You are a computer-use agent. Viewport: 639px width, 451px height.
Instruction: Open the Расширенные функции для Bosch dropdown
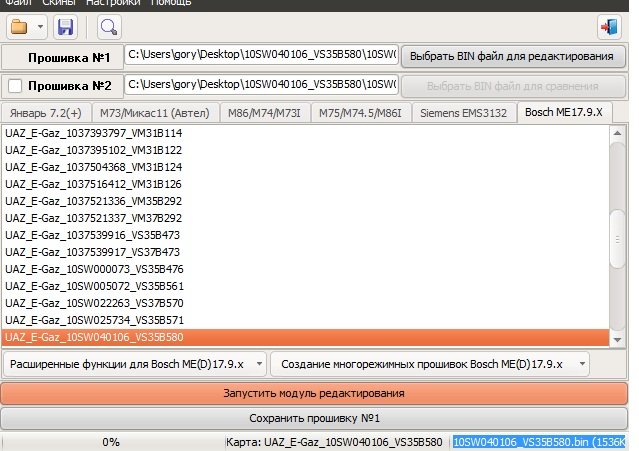tap(135, 364)
